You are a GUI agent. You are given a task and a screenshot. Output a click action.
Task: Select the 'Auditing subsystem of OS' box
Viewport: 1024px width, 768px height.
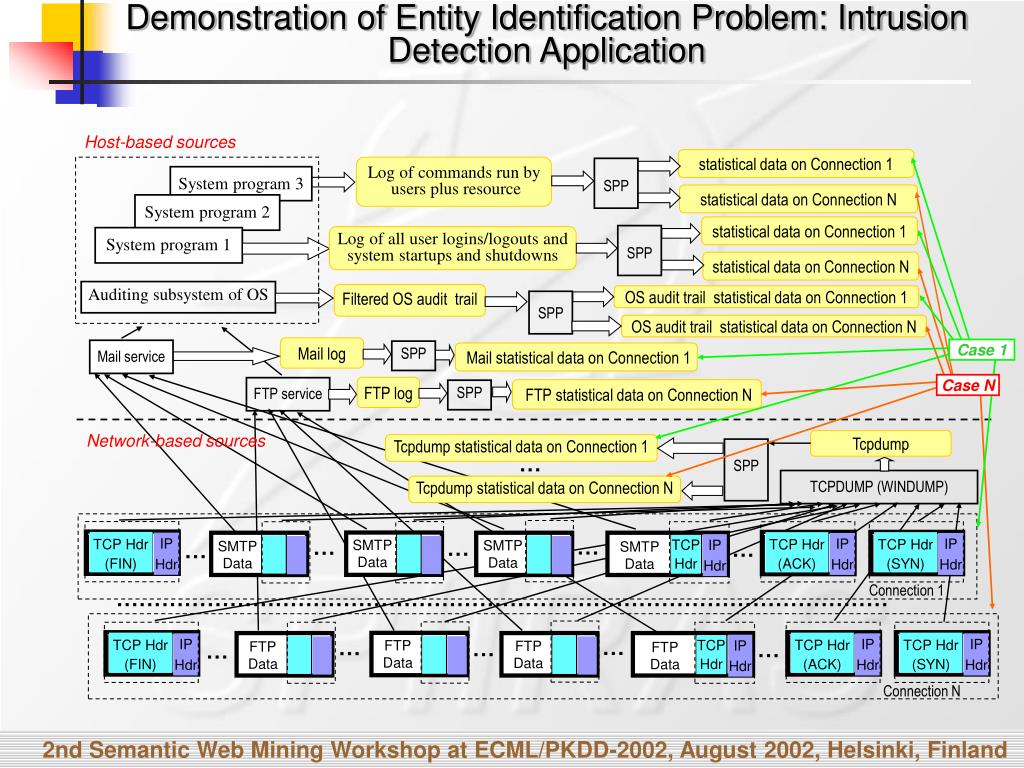pyautogui.click(x=178, y=296)
